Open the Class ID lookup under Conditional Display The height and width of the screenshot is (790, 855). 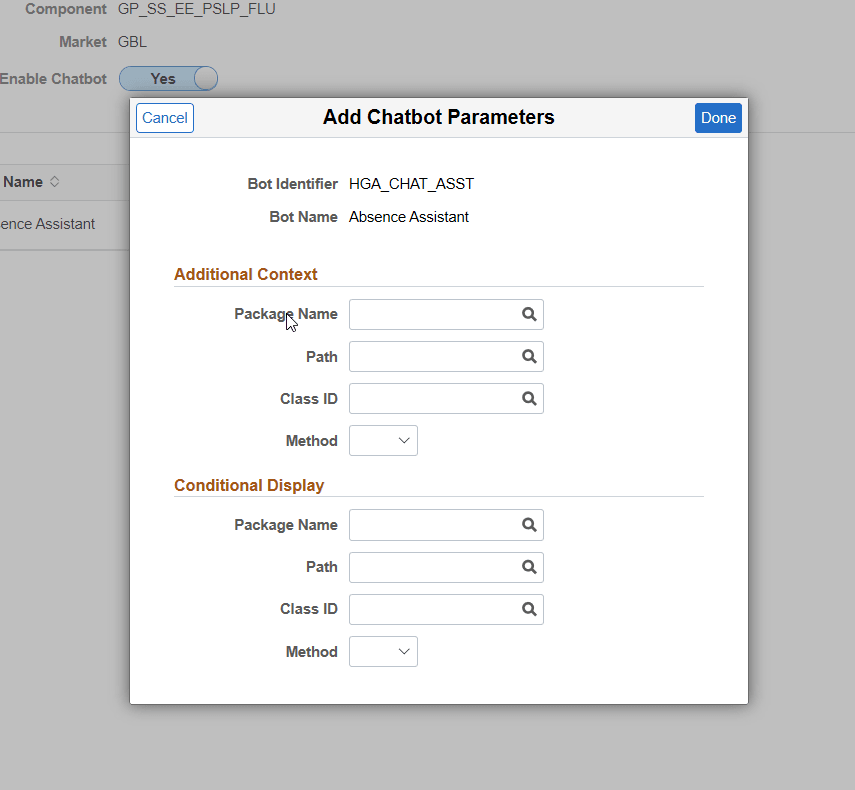pyautogui.click(x=529, y=609)
